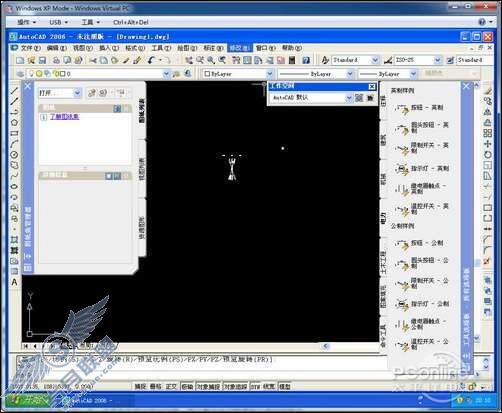This screenshot has height=413, width=502.
Task: Click the Save disk icon
Action: point(42,60)
